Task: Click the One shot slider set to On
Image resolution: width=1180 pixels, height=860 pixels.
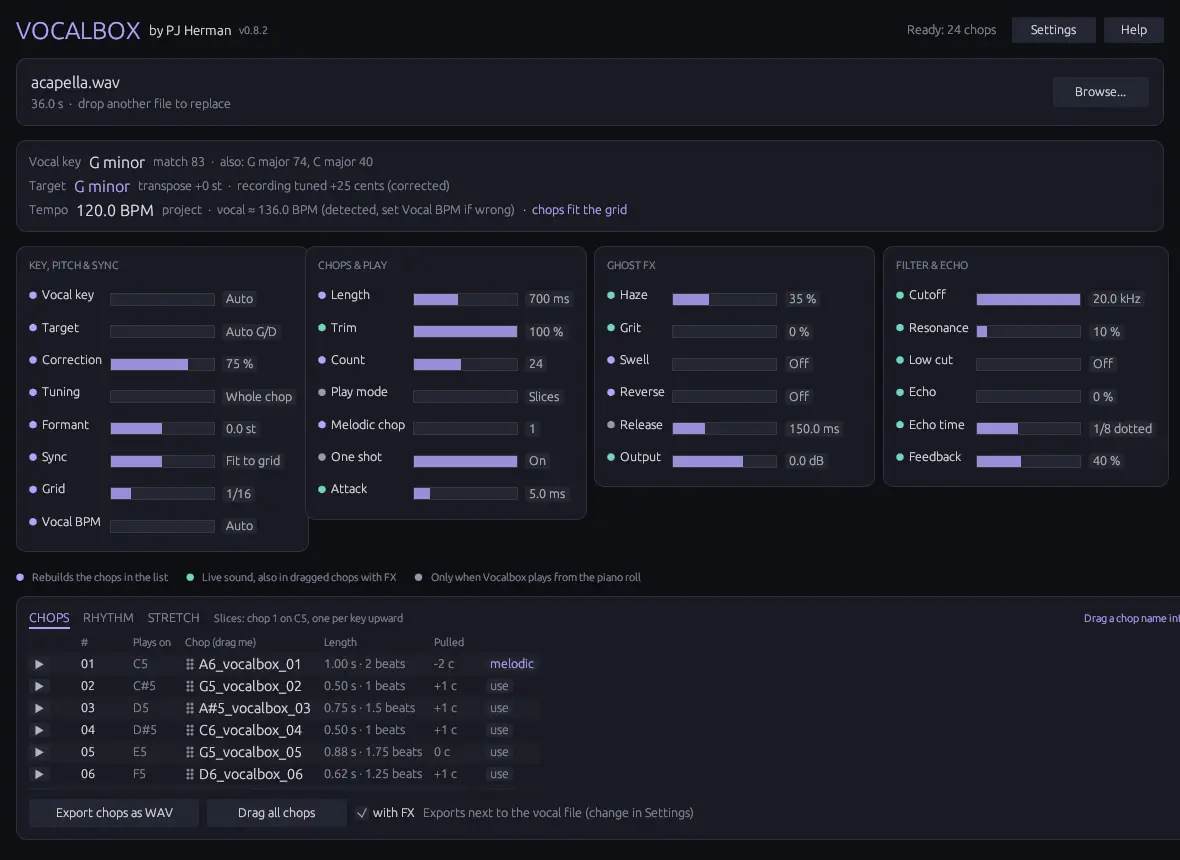Action: point(465,461)
